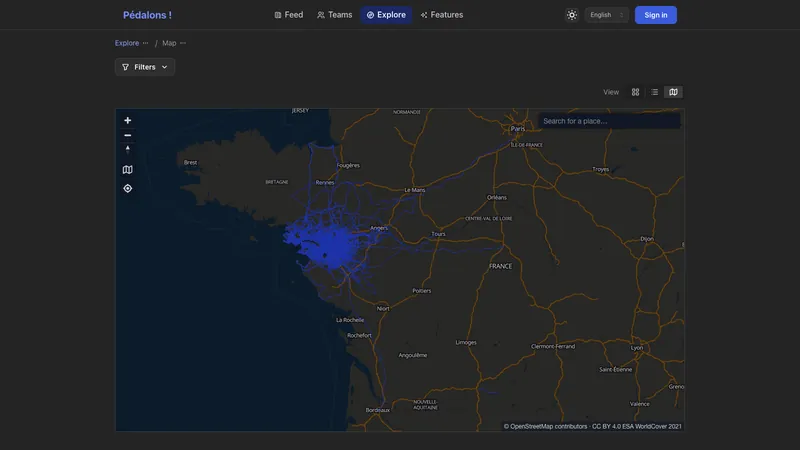Image resolution: width=800 pixels, height=450 pixels.
Task: Click the Niort map label
Action: (x=383, y=309)
